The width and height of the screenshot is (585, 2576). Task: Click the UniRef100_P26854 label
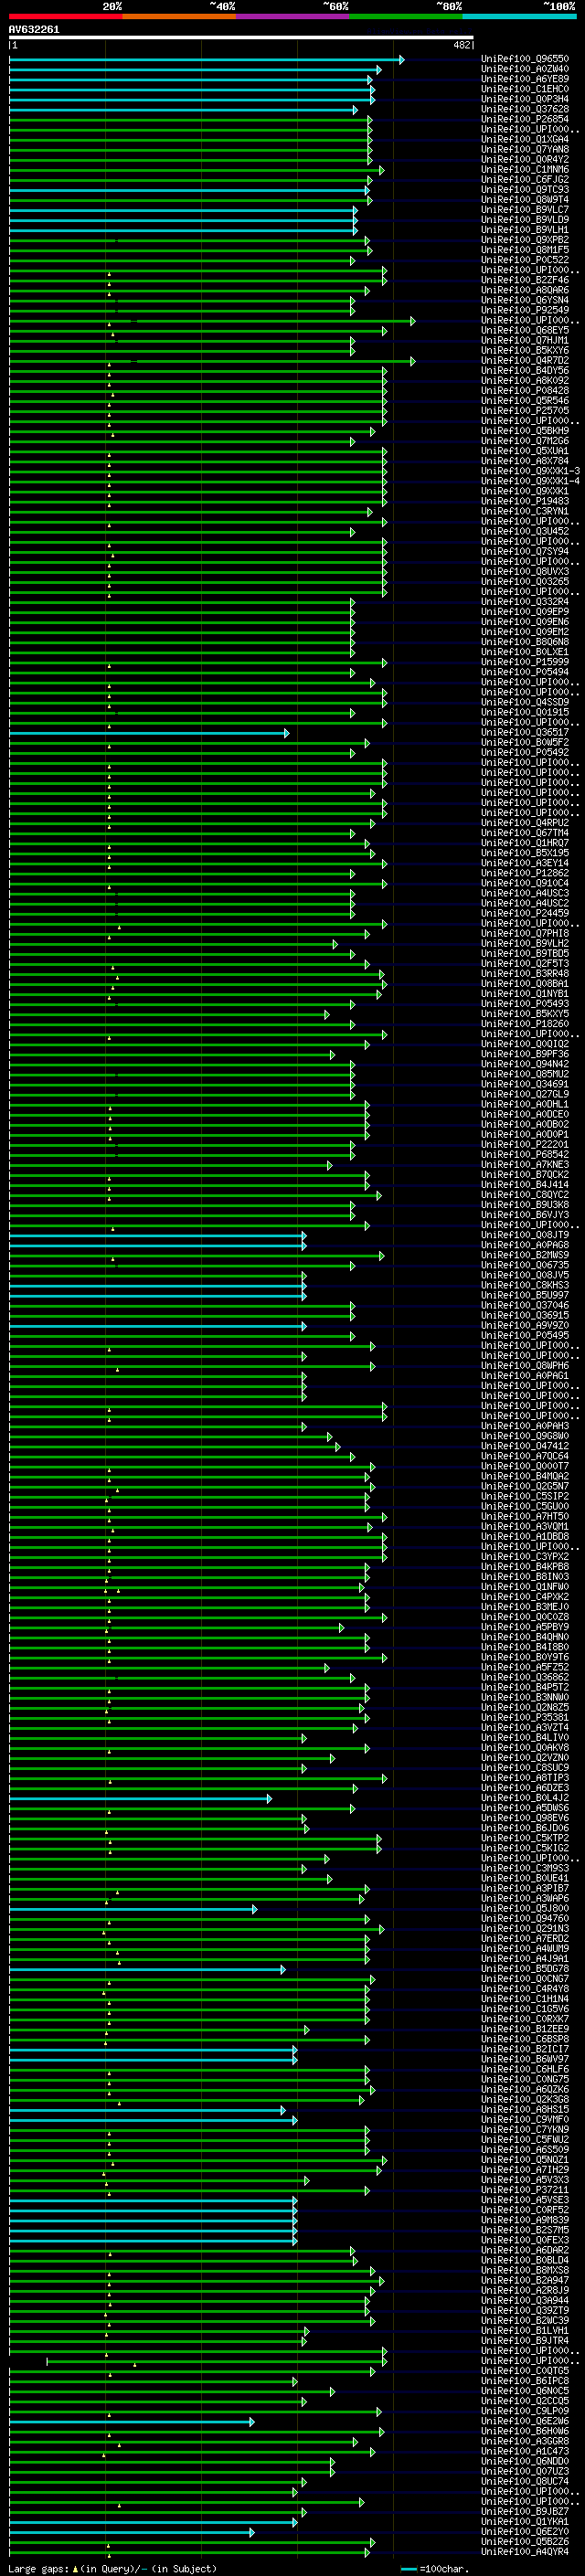[525, 119]
